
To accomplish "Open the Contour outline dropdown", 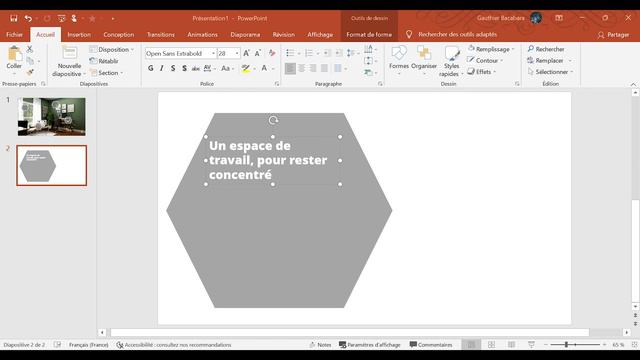I will pos(485,60).
